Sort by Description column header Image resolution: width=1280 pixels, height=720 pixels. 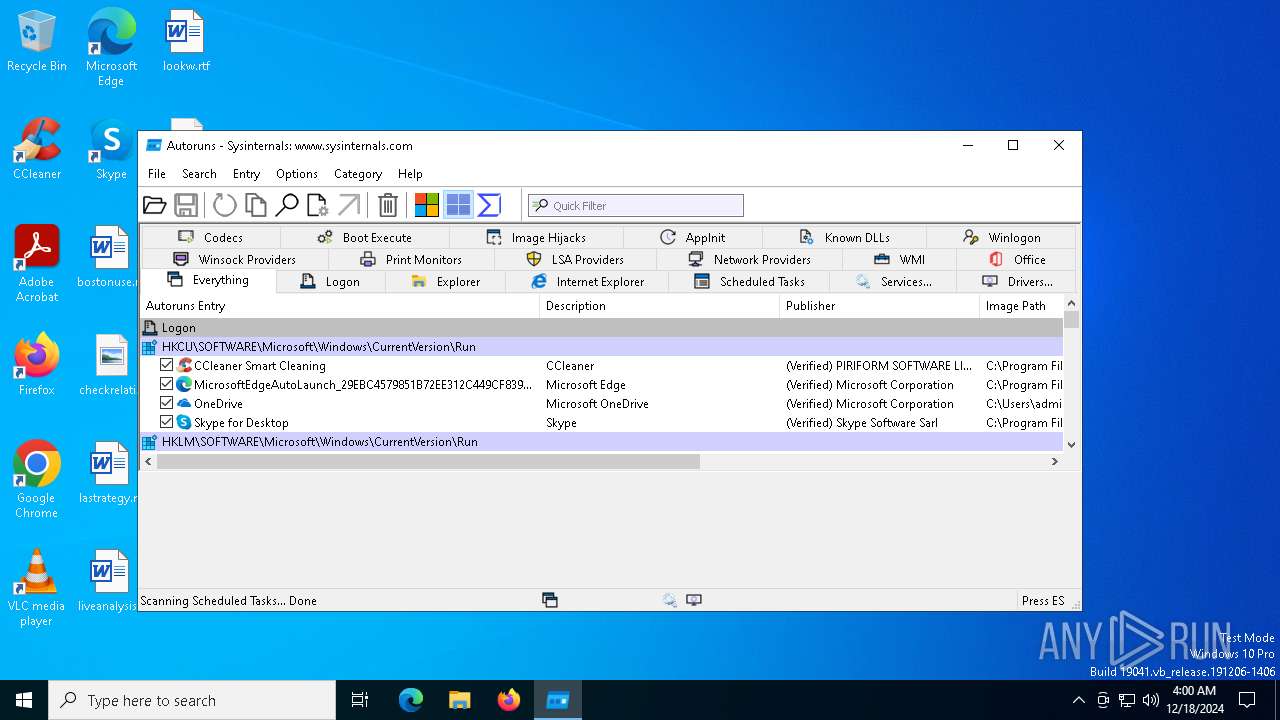(660, 306)
